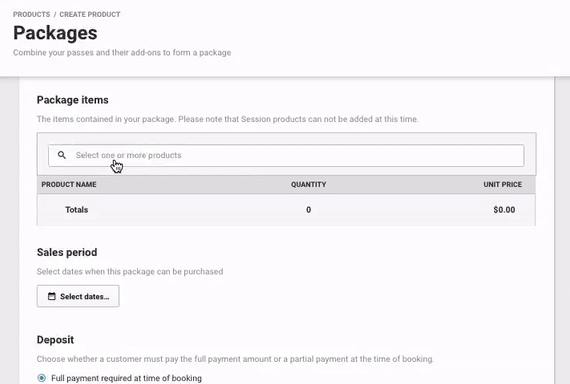Image resolution: width=570 pixels, height=384 pixels.
Task: Focus the Select one or more products field
Action: pos(286,155)
